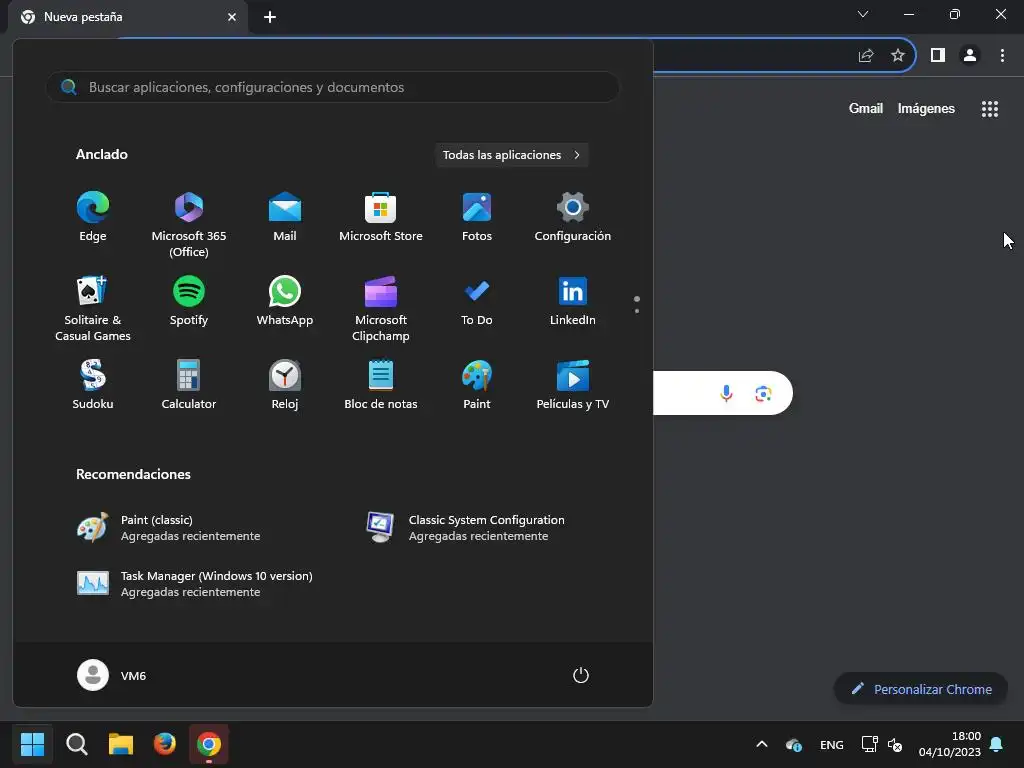Screen dimensions: 1024x768
Task: Click the ENG language indicator
Action: click(x=831, y=744)
